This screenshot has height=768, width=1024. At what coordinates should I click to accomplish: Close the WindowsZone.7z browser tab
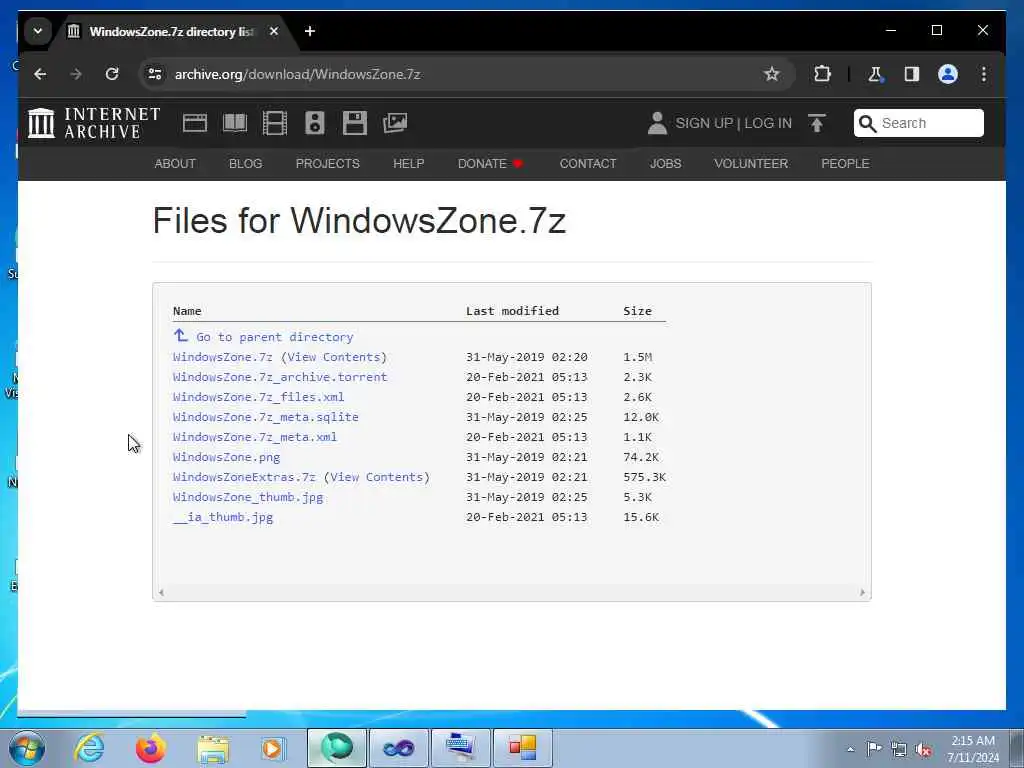tap(274, 31)
